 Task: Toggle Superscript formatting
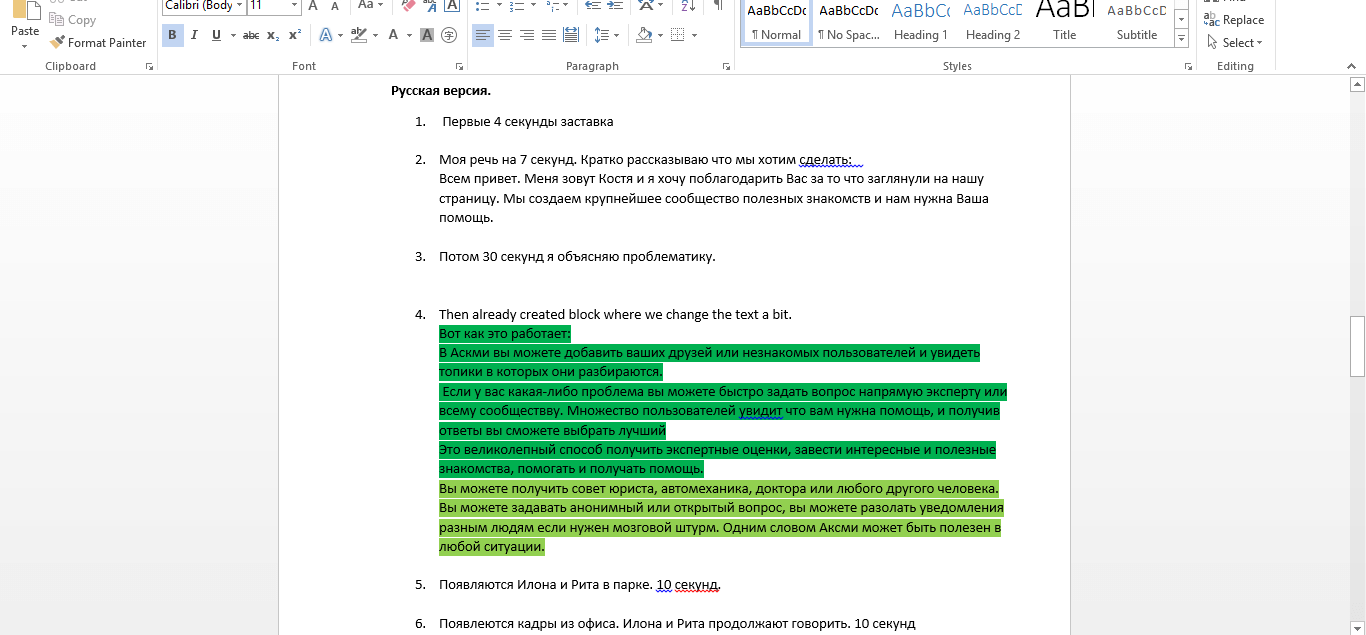[x=294, y=35]
